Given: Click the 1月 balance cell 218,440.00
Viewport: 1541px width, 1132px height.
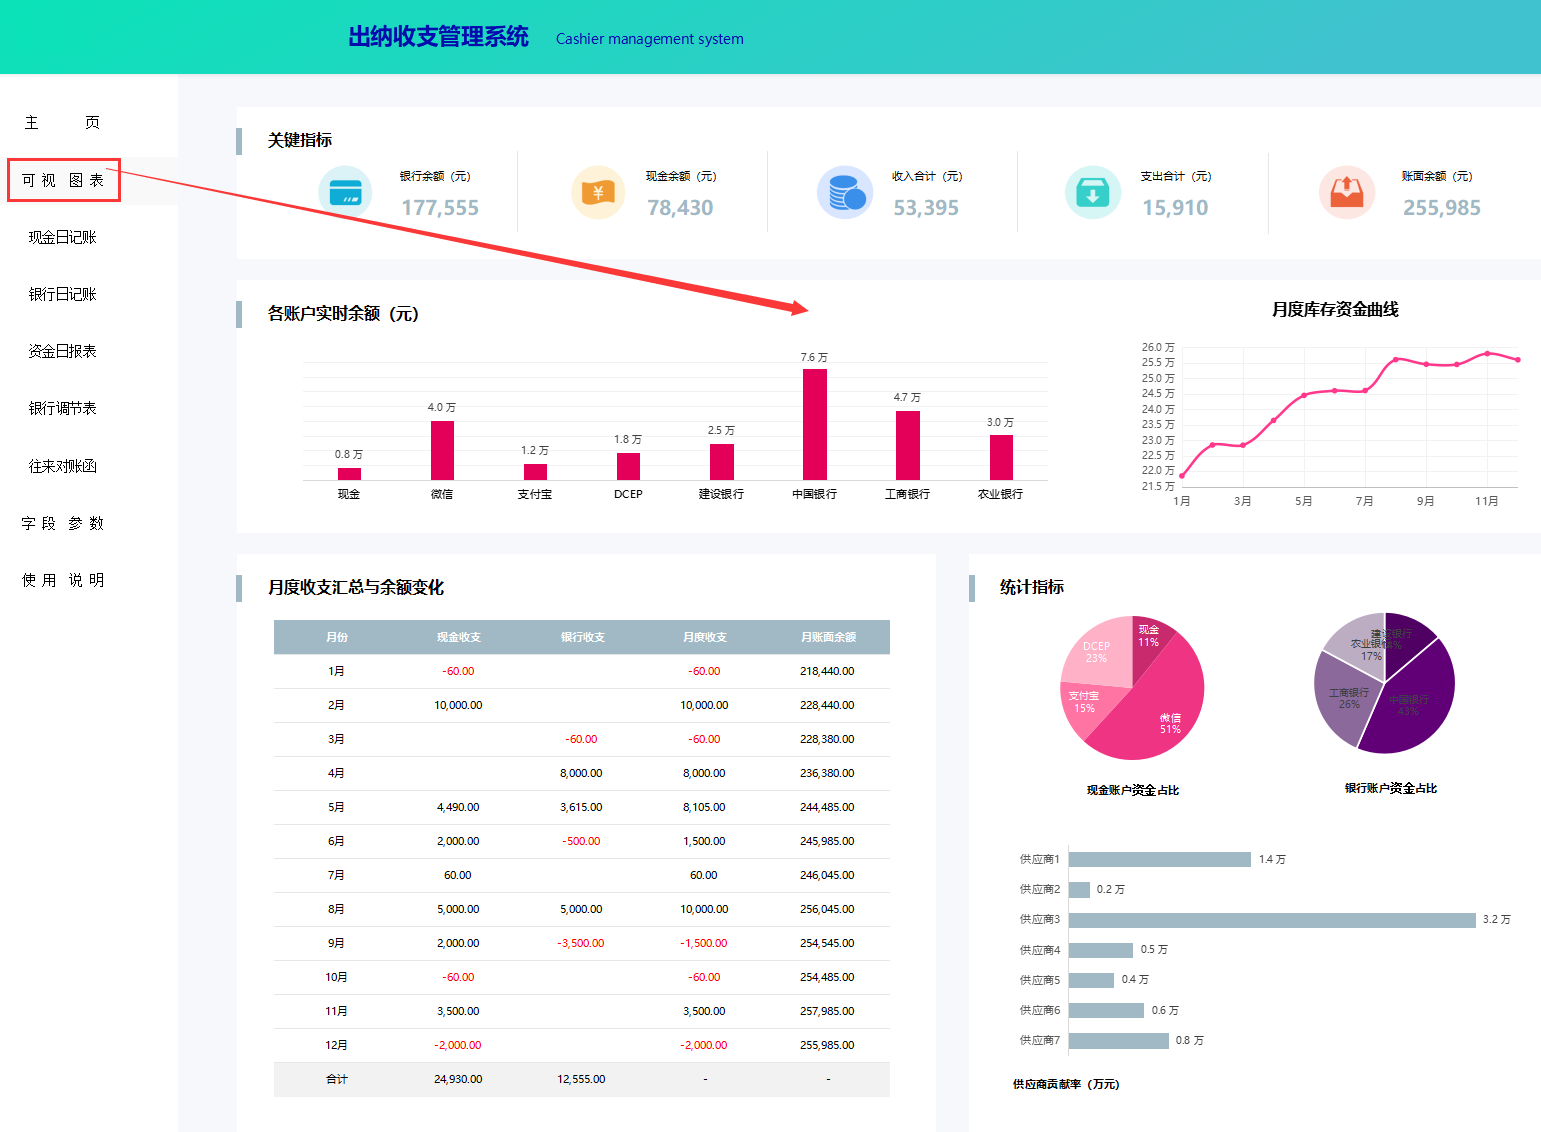Looking at the screenshot, I should (x=827, y=671).
